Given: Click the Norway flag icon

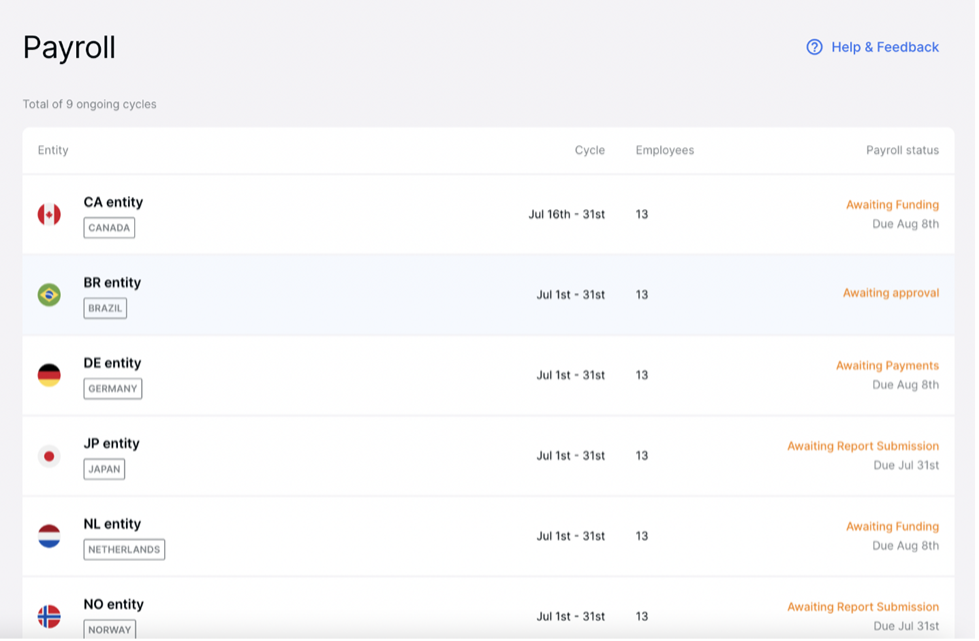Looking at the screenshot, I should [x=49, y=617].
